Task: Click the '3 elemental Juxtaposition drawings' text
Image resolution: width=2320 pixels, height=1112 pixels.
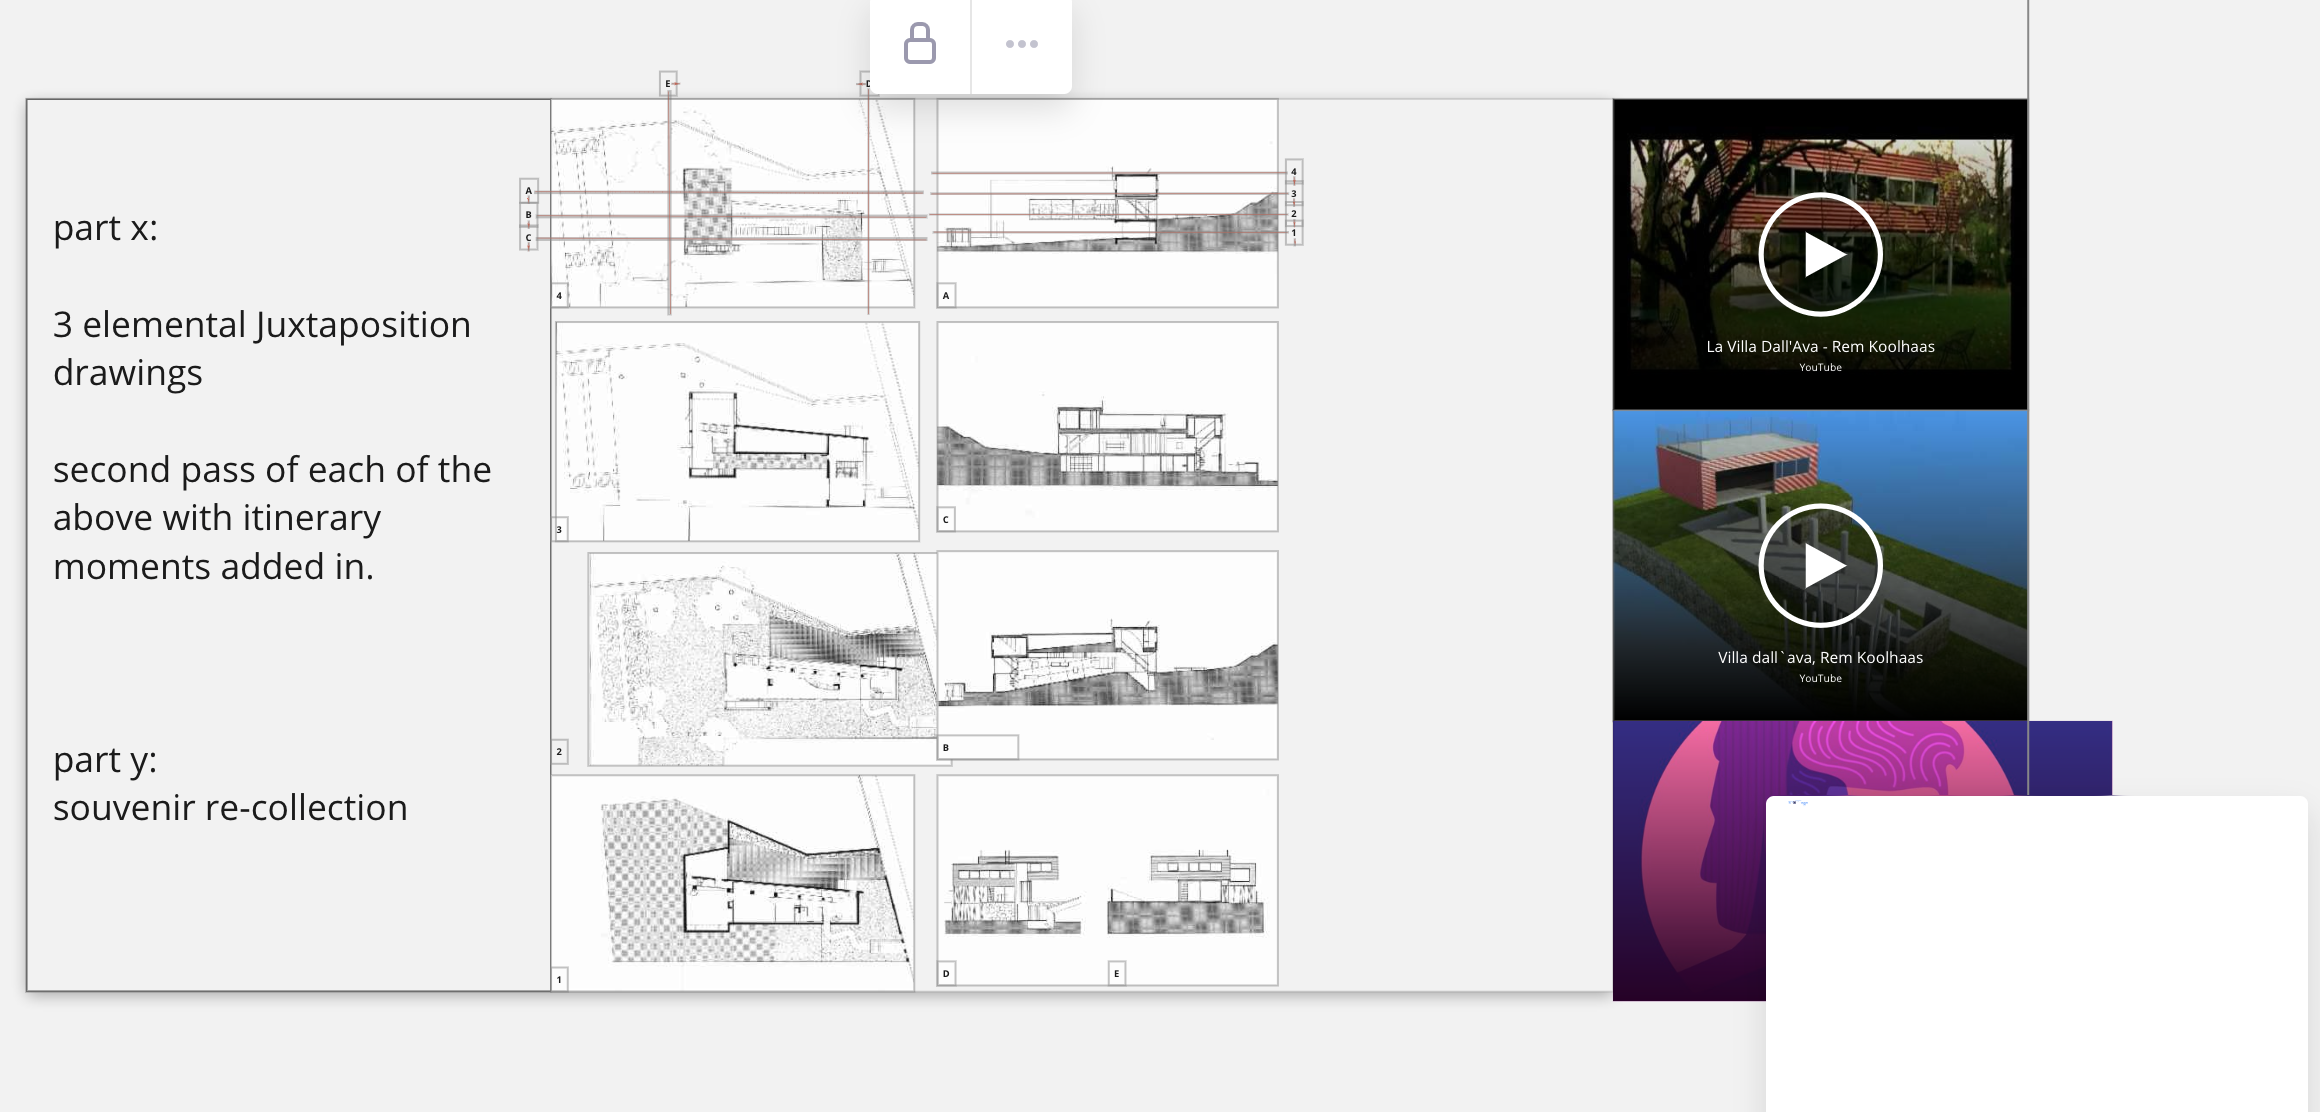Action: [x=262, y=349]
